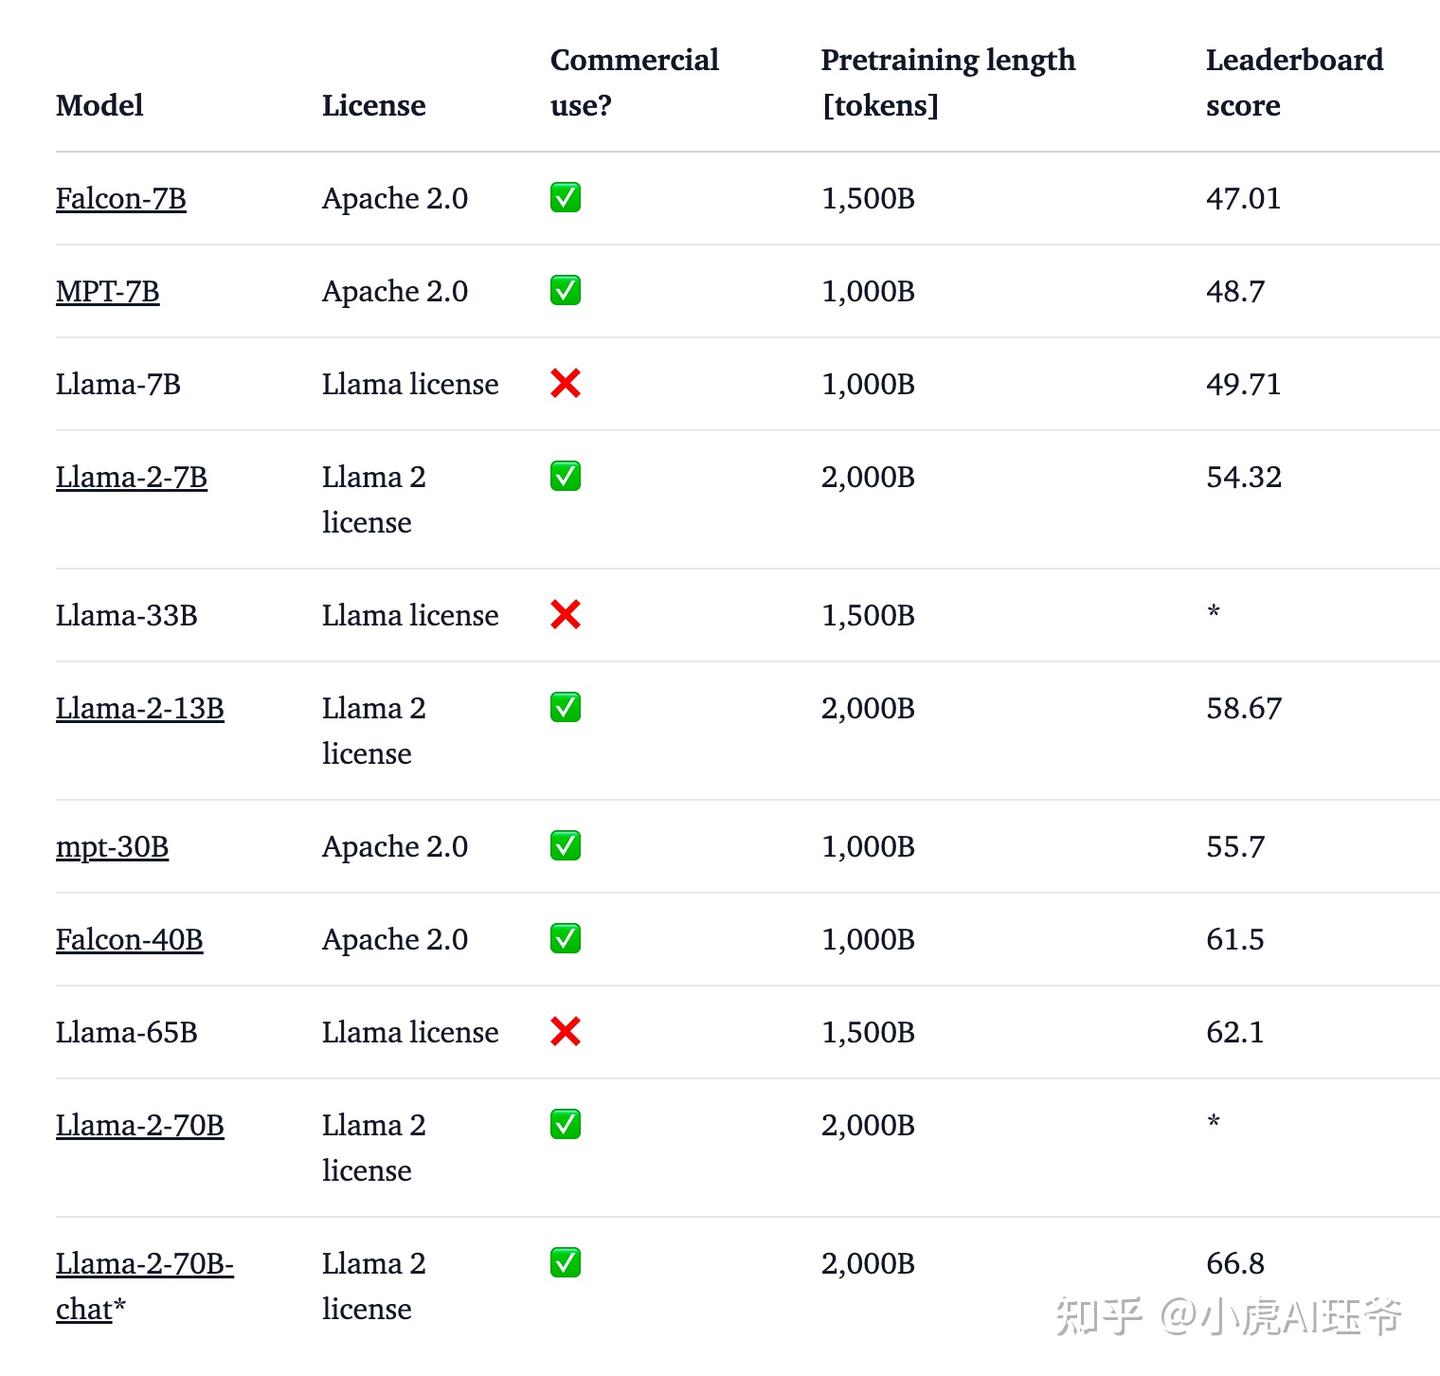Click the Pretraining length column header
Image resolution: width=1440 pixels, height=1376 pixels.
947,82
